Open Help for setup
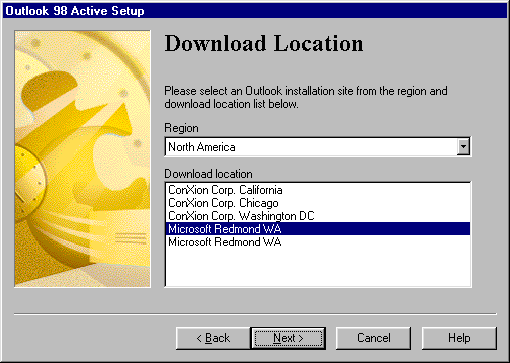 pyautogui.click(x=459, y=338)
